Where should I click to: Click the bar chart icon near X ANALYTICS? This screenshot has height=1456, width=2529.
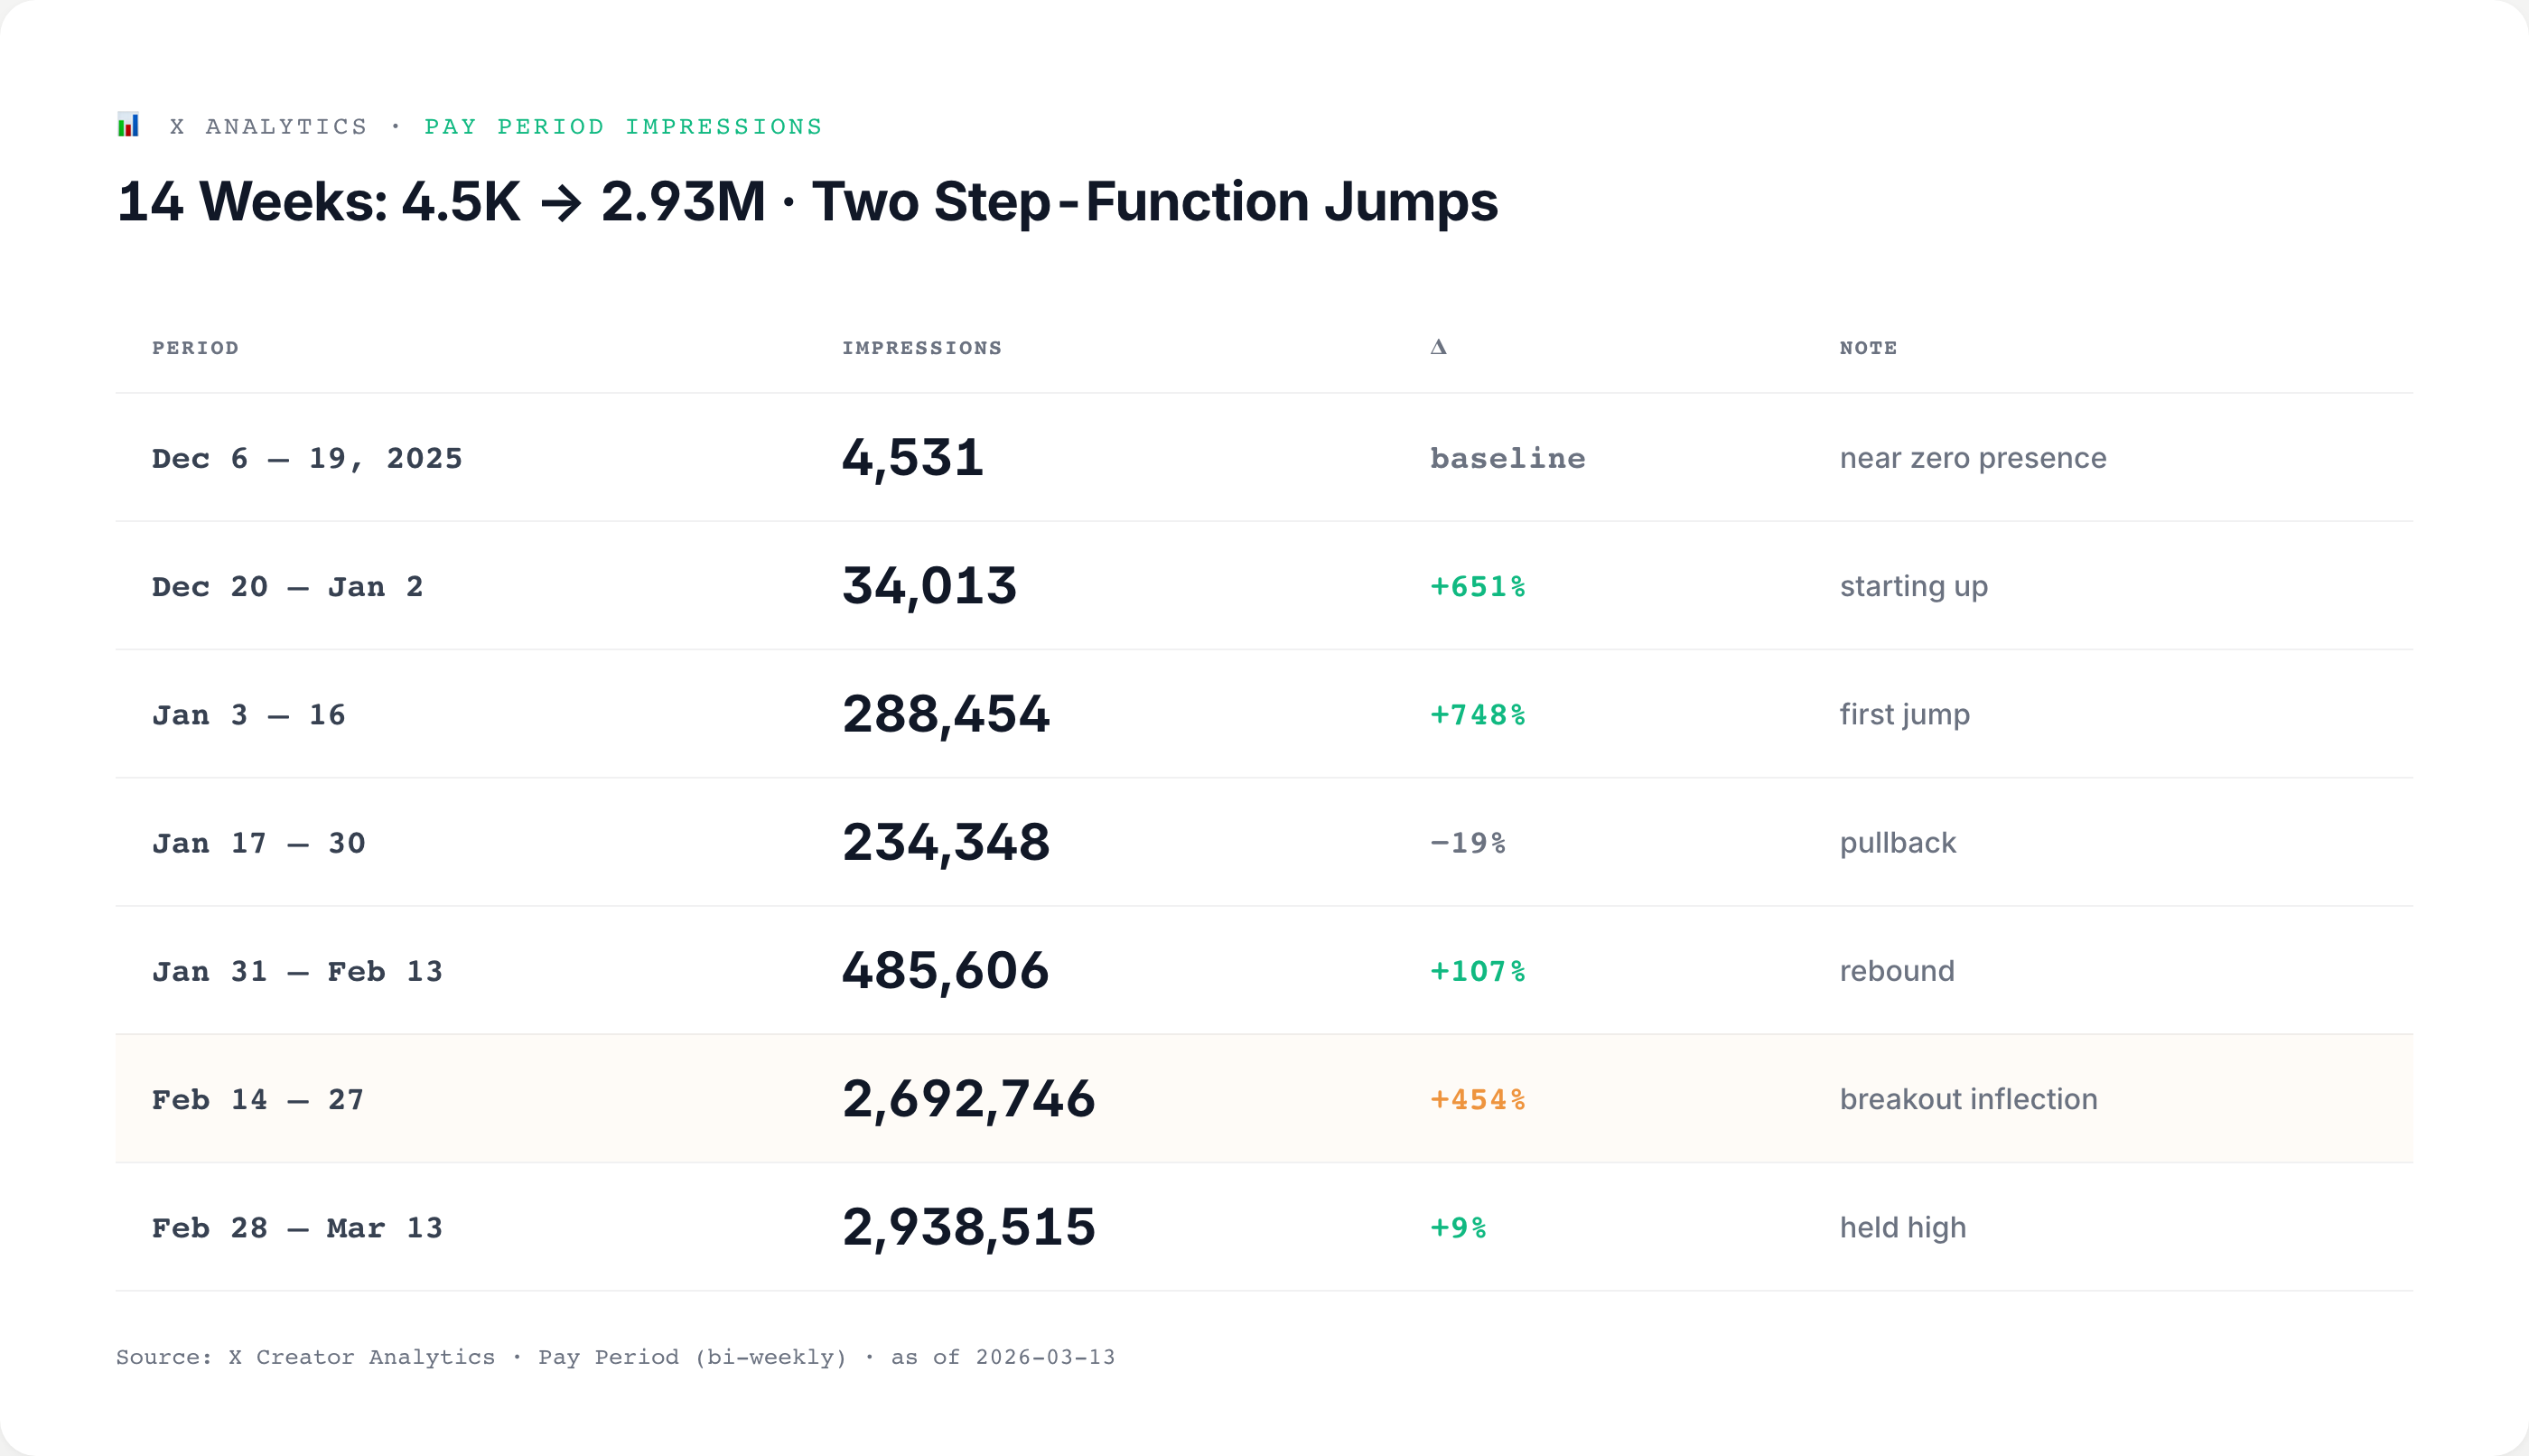click(x=128, y=125)
